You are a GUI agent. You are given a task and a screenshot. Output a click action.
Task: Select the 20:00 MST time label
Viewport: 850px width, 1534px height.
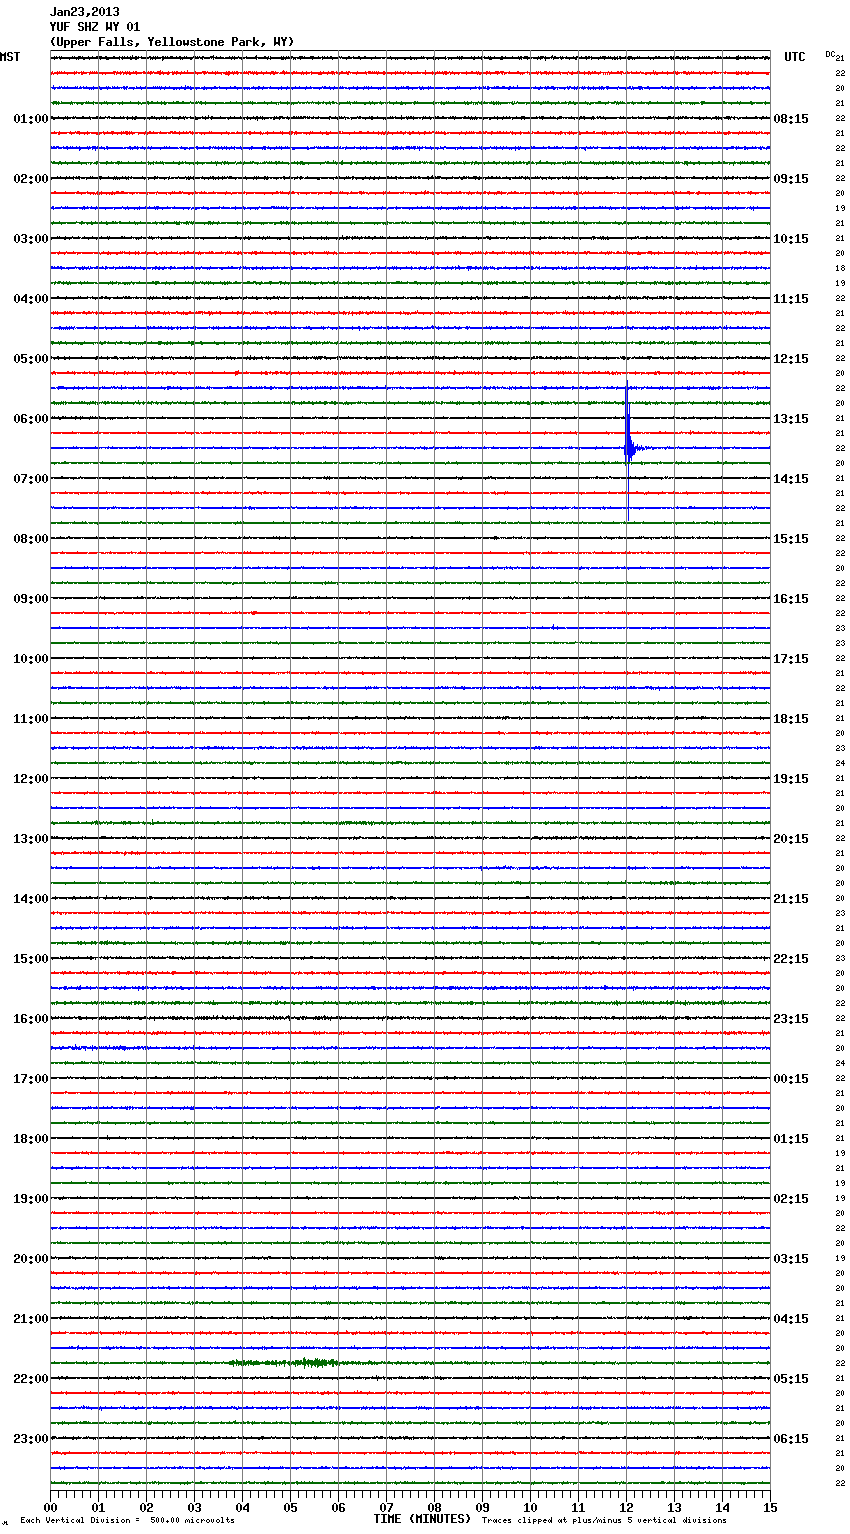pos(31,1259)
